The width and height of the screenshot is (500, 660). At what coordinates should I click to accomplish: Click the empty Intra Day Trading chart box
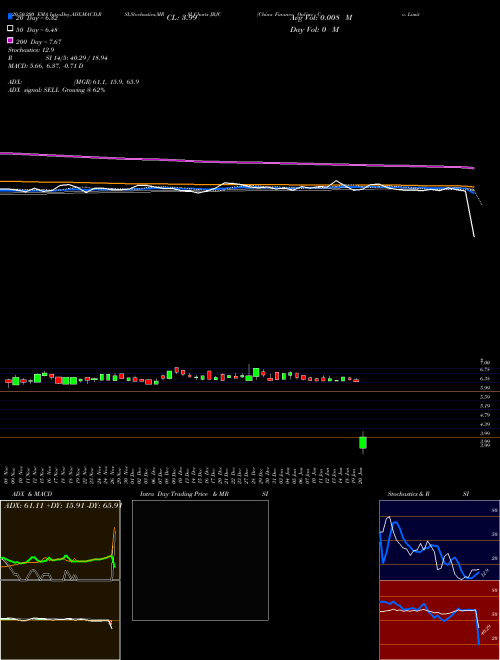tap(200, 560)
